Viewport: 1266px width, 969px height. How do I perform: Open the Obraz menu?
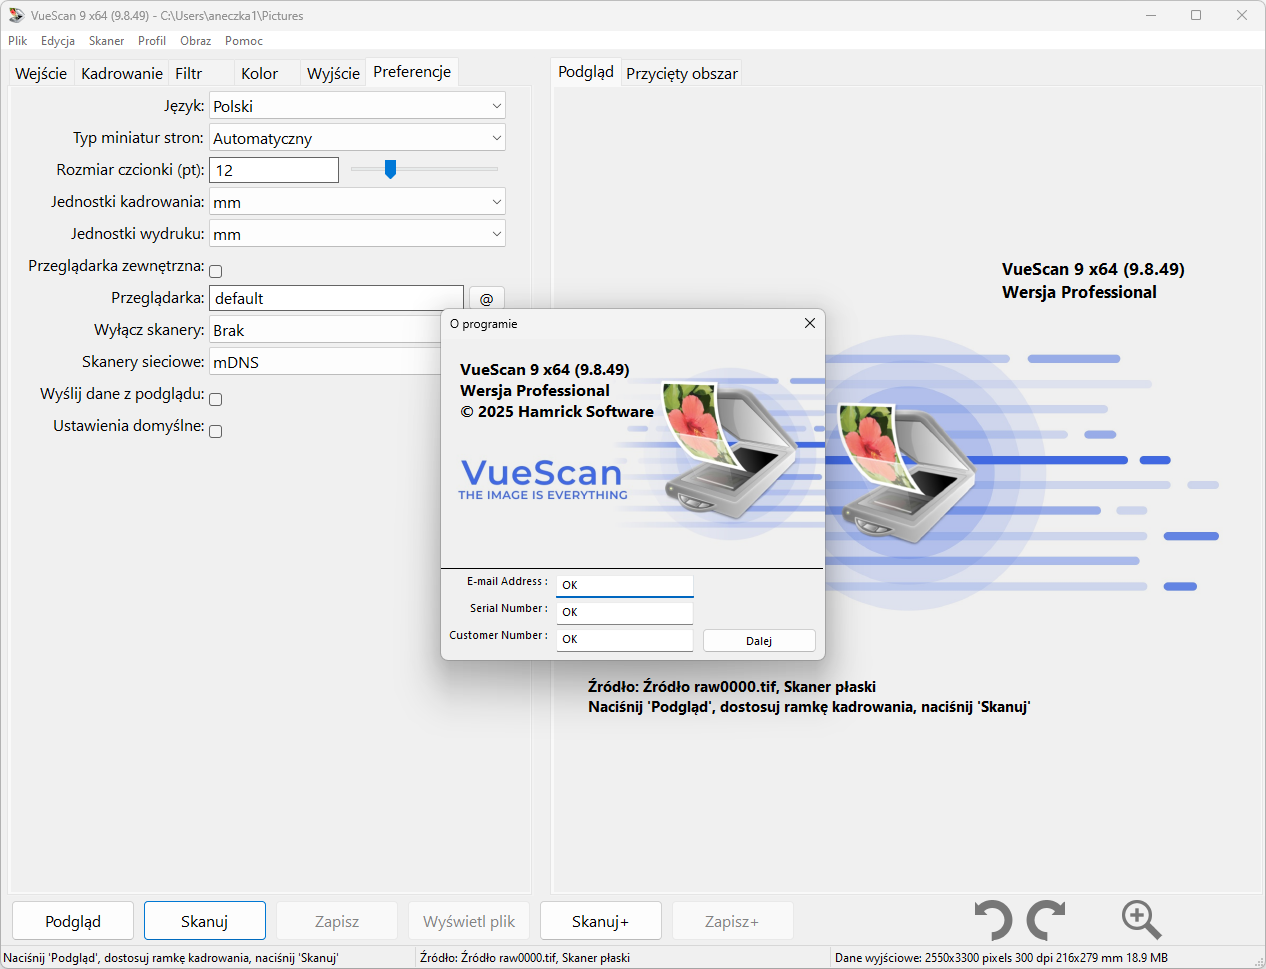[x=195, y=41]
